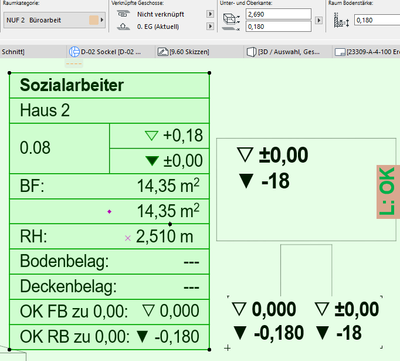The image size is (400, 361).
Task: Focus the Raum Bodenstärke field 0,180
Action: [x=377, y=20]
